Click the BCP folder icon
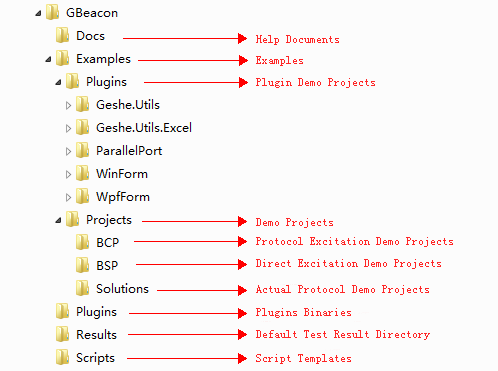 [x=82, y=242]
